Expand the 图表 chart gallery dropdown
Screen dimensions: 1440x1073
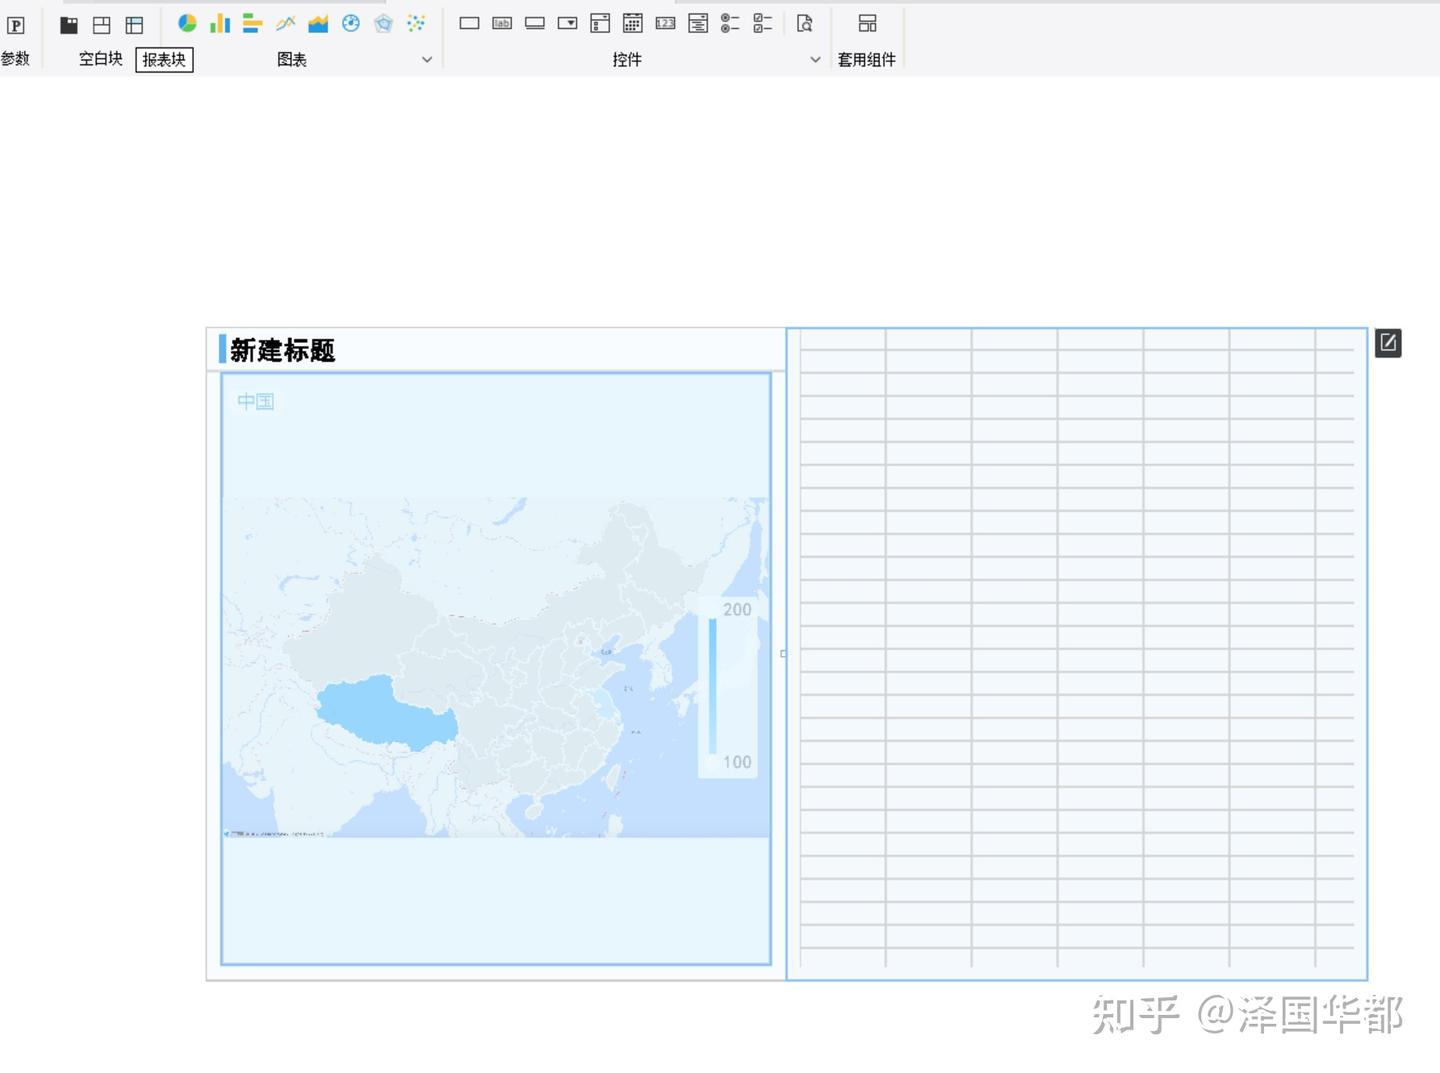(x=427, y=59)
